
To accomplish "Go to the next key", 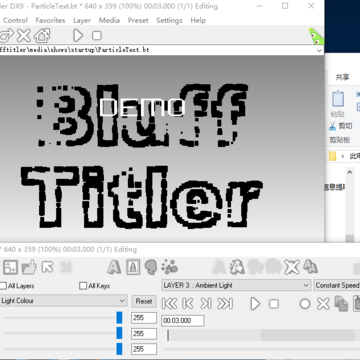I will pyautogui.click(x=206, y=304).
